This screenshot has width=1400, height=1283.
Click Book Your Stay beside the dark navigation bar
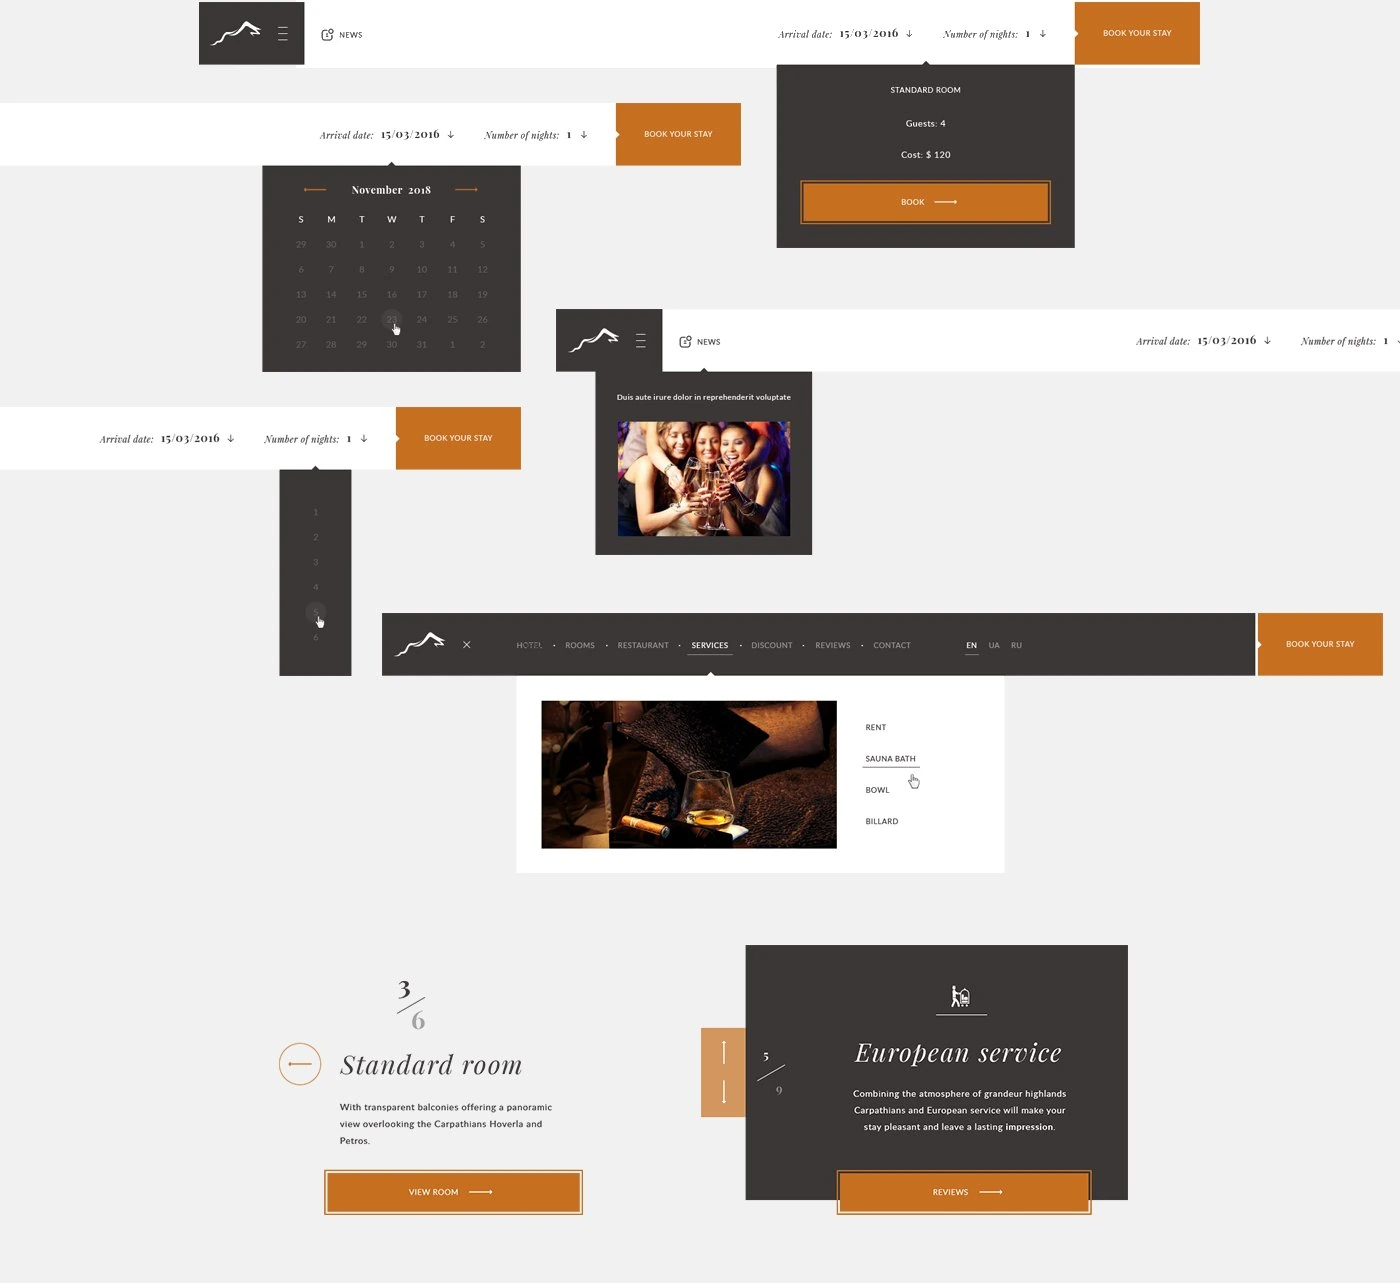click(x=1320, y=644)
